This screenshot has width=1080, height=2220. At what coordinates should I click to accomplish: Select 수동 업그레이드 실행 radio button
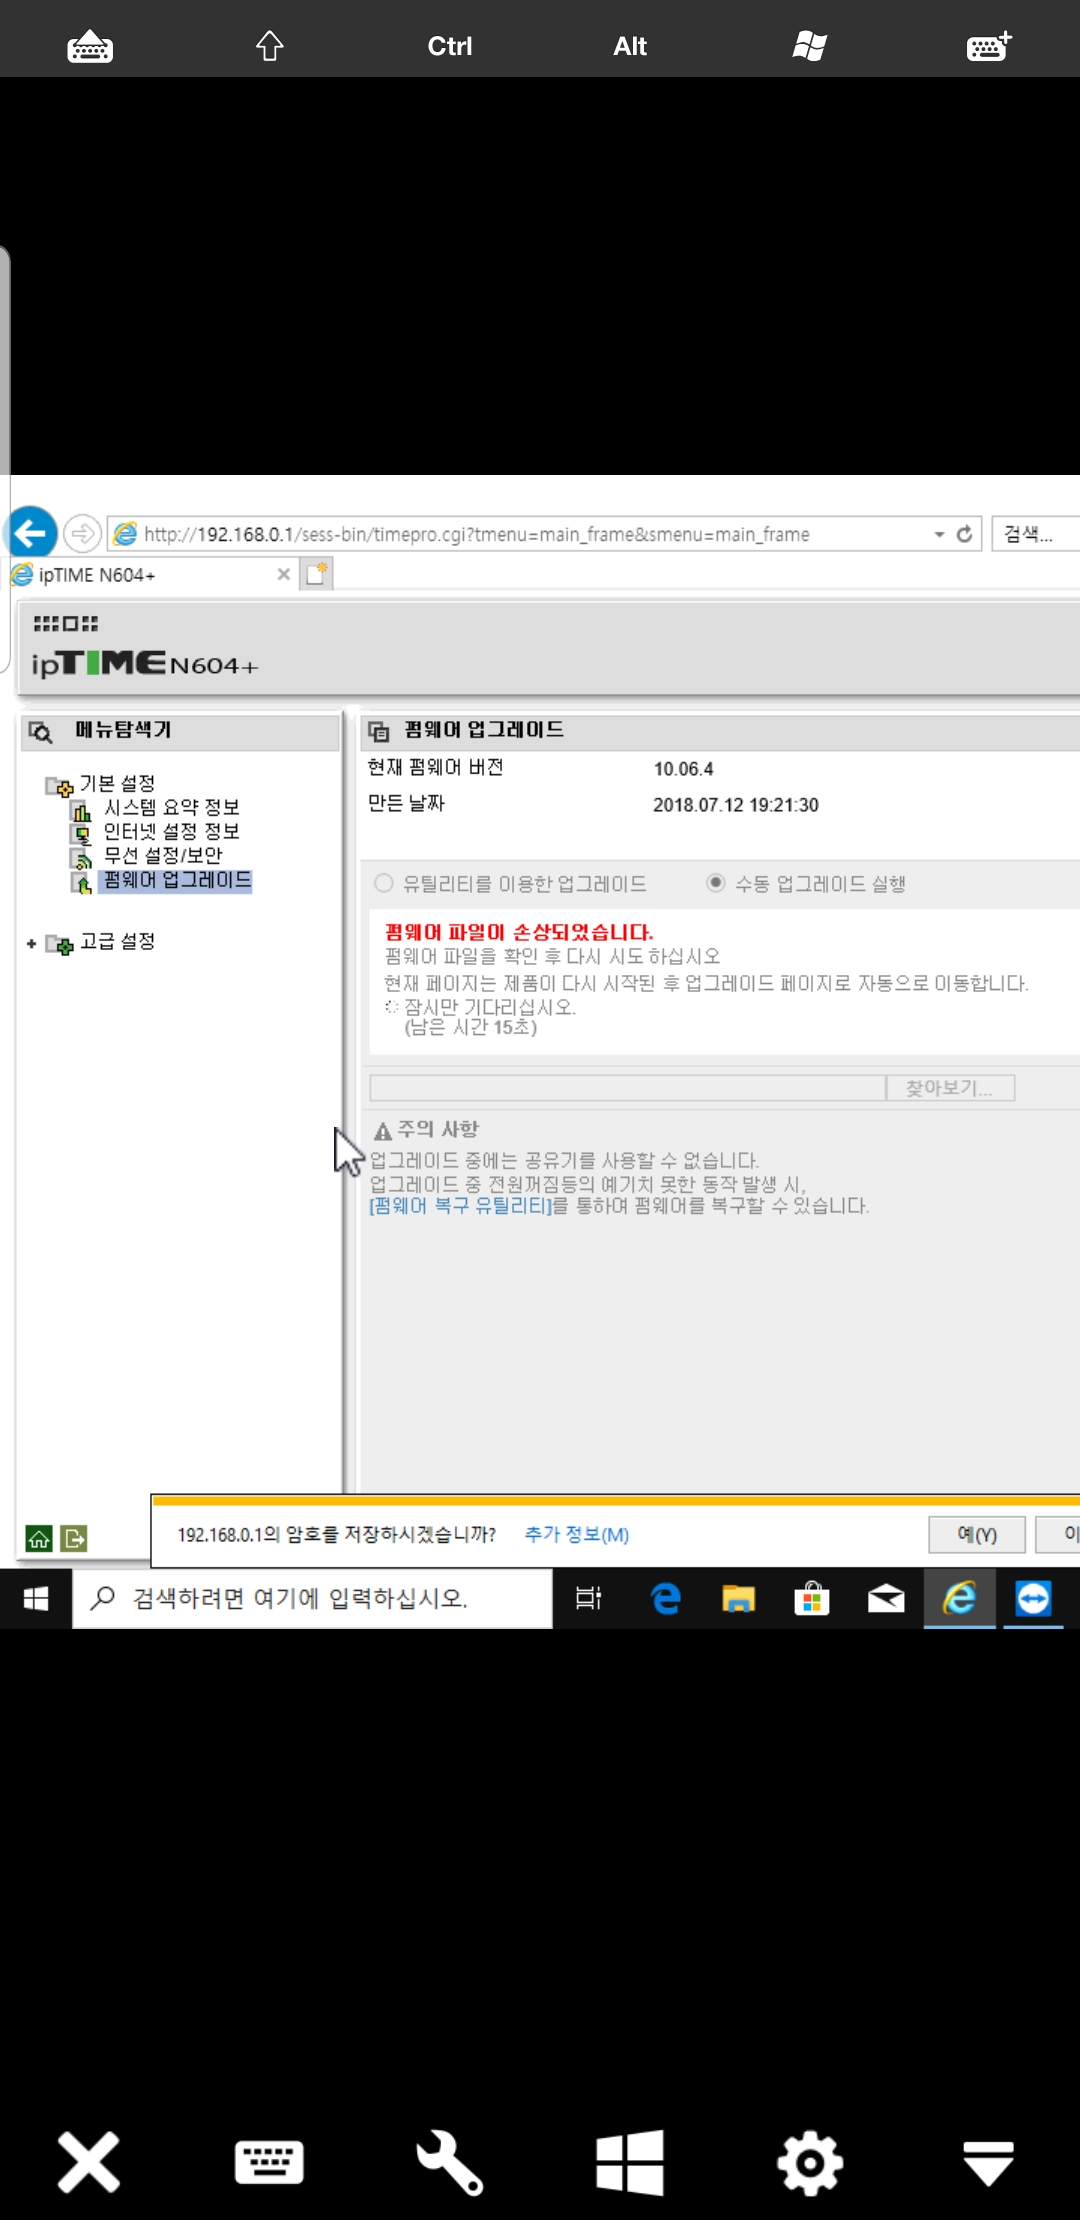point(716,883)
